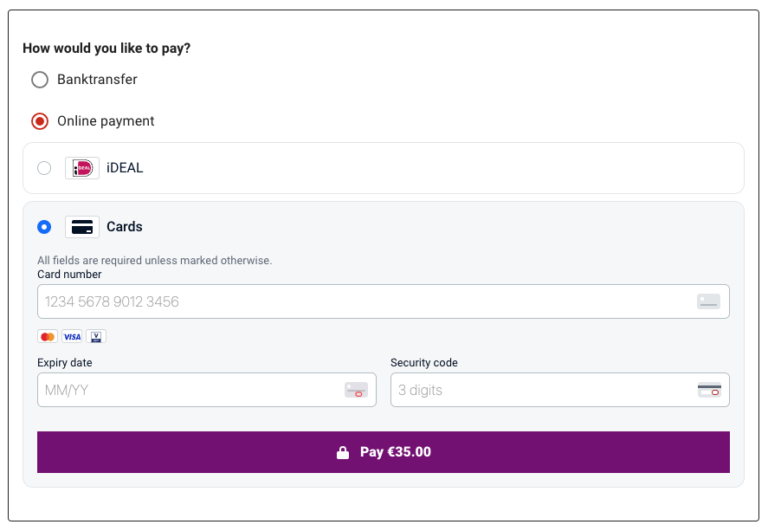Click the expiry date card hint icon
Viewport: 768px width, 531px height.
pyautogui.click(x=356, y=390)
